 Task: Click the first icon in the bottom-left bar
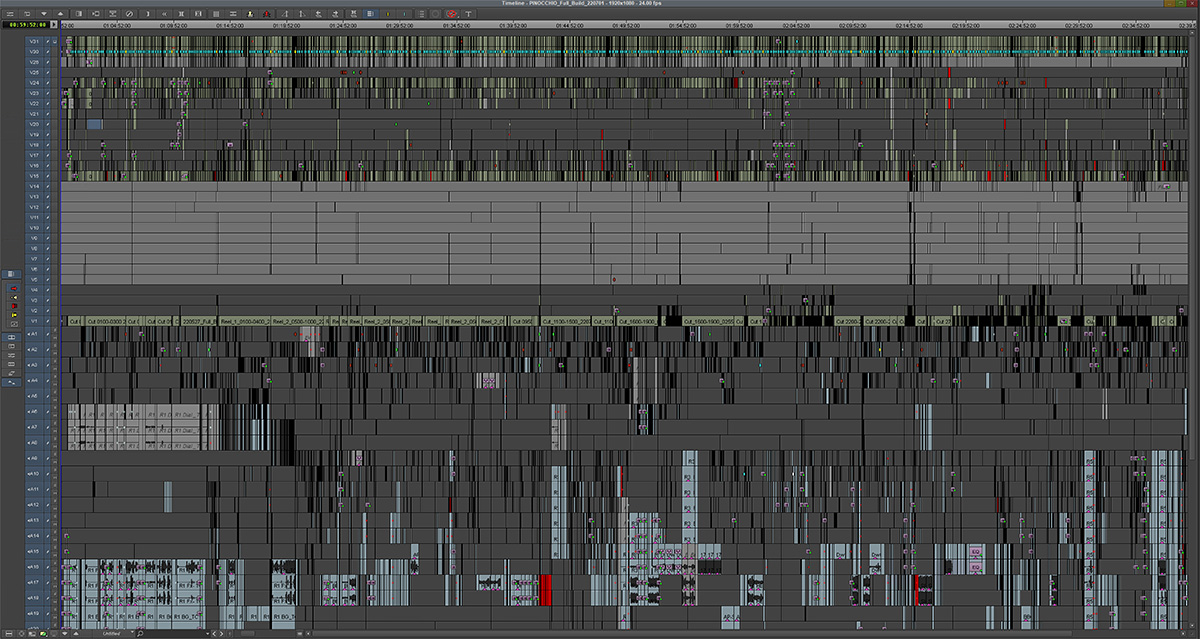[x=7, y=633]
